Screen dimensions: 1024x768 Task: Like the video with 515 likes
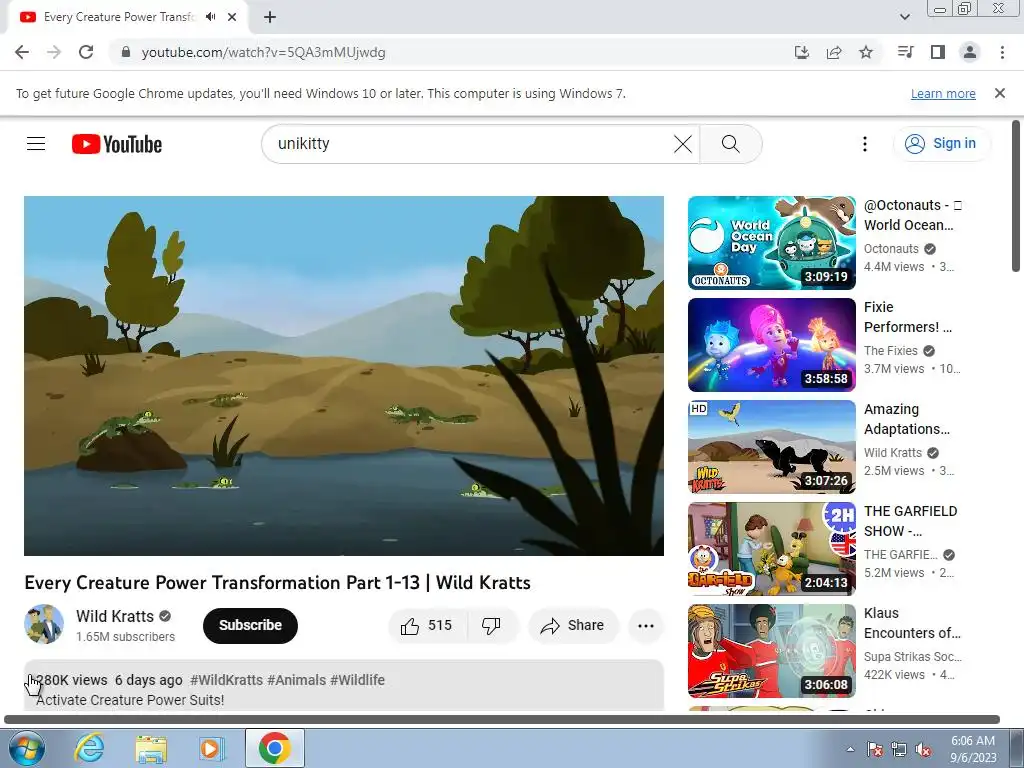coord(428,626)
